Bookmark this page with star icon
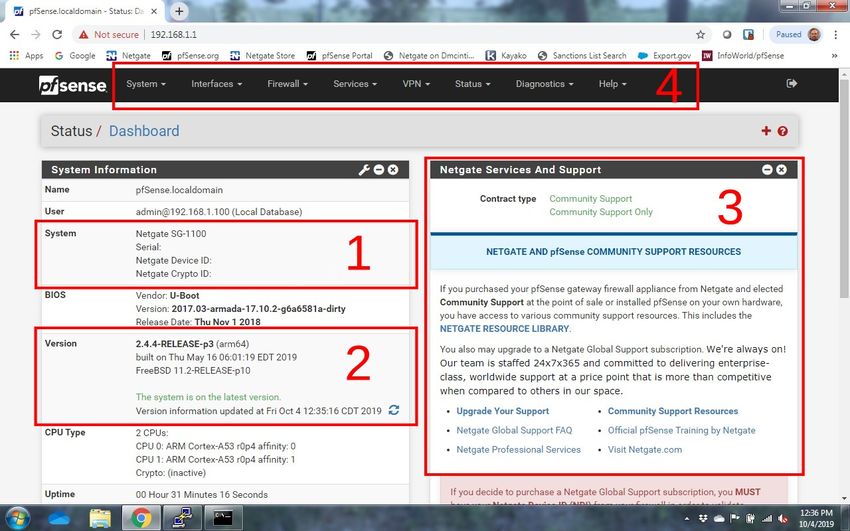The width and height of the screenshot is (850, 531). [700, 35]
